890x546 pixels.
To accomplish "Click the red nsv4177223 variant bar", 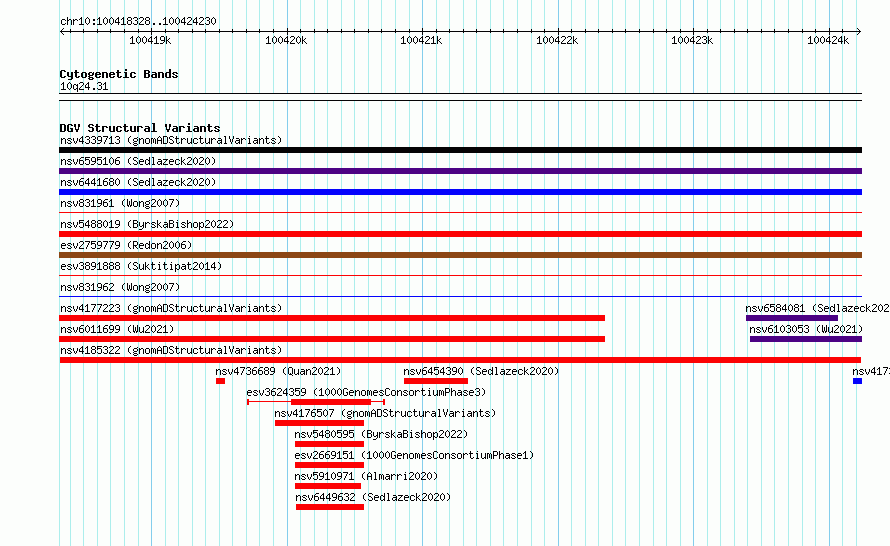I will pos(332,318).
